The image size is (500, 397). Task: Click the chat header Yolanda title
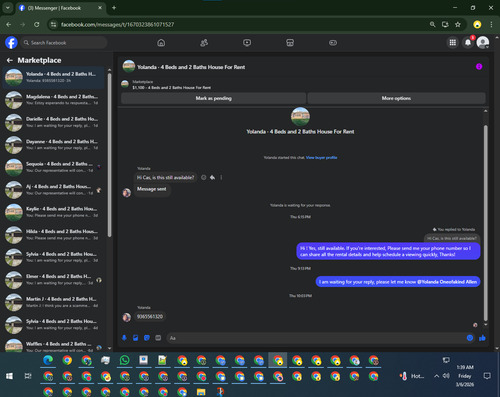(x=191, y=67)
